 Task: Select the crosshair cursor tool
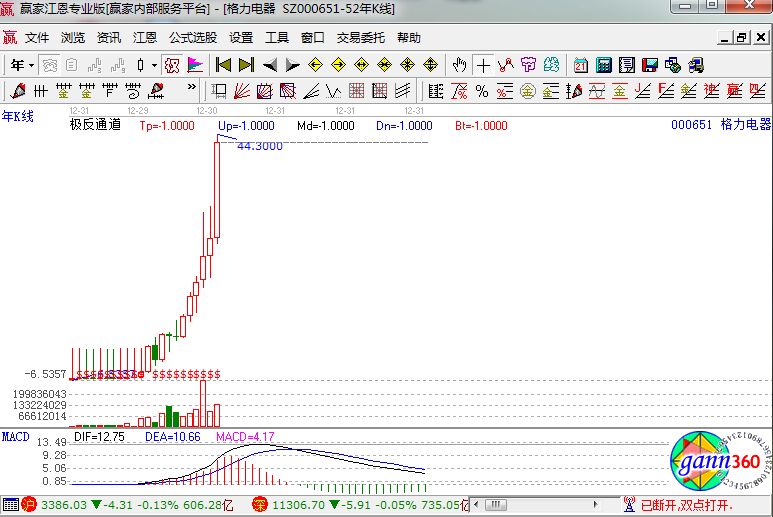click(x=483, y=65)
